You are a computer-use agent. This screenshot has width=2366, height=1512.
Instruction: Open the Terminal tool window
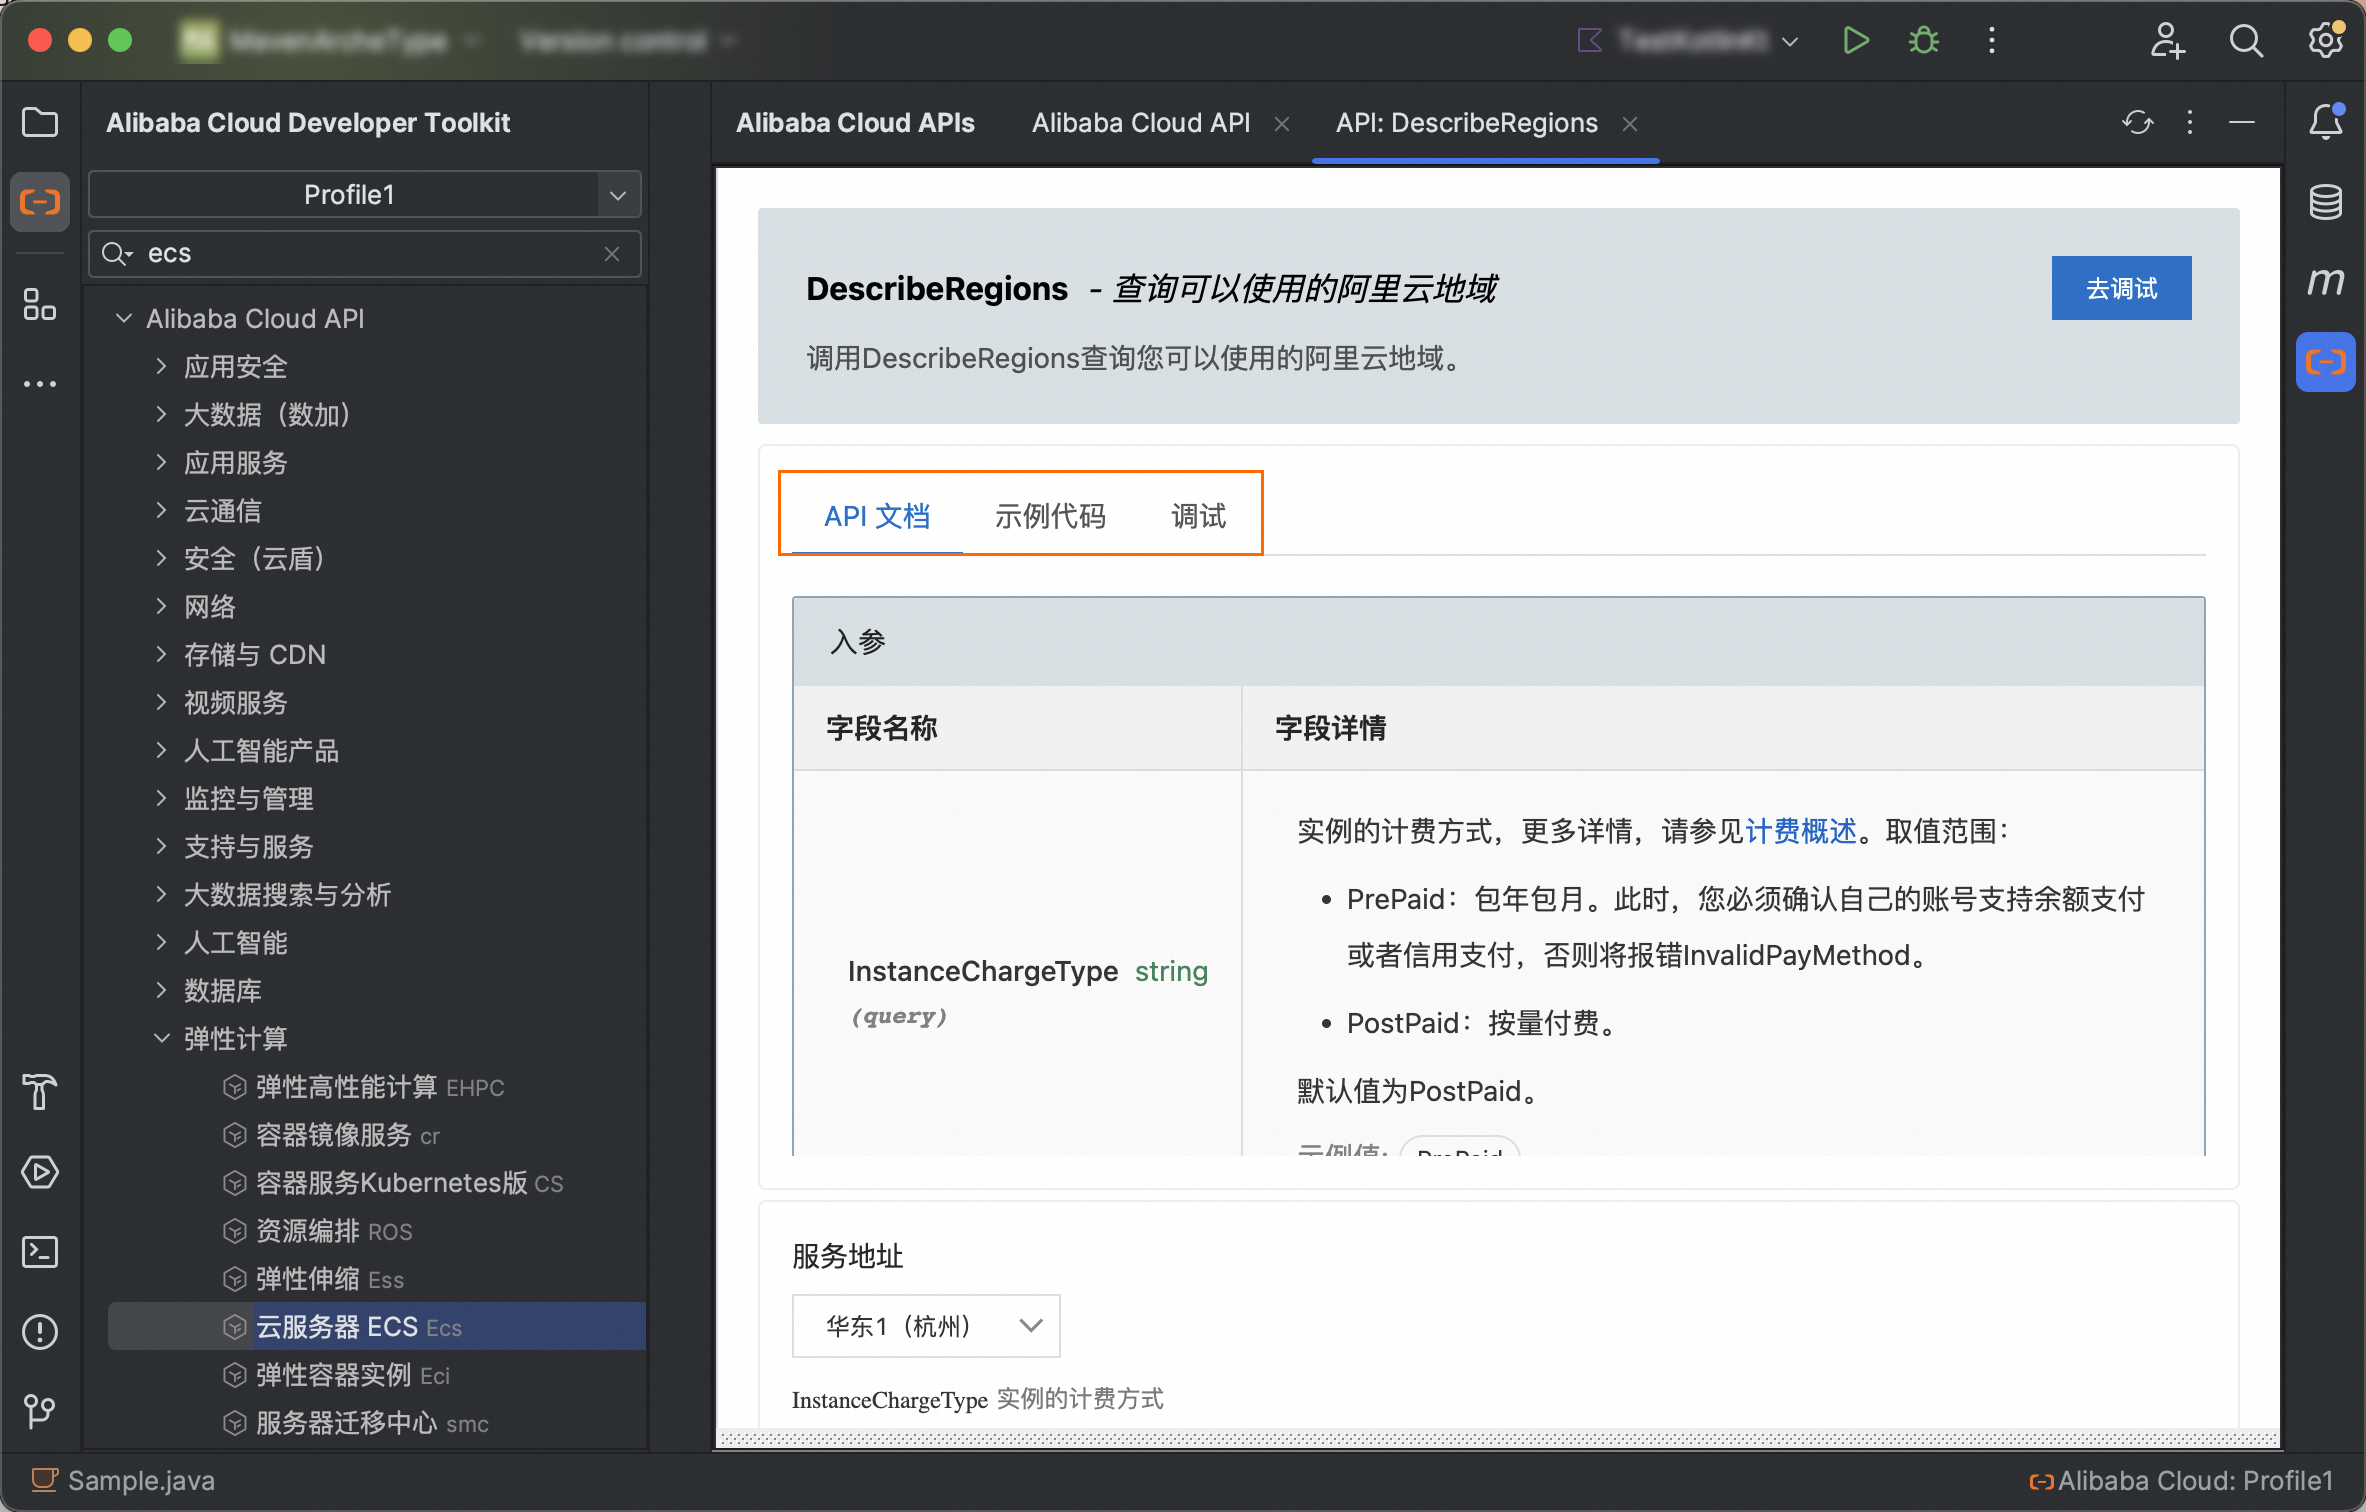(x=40, y=1252)
